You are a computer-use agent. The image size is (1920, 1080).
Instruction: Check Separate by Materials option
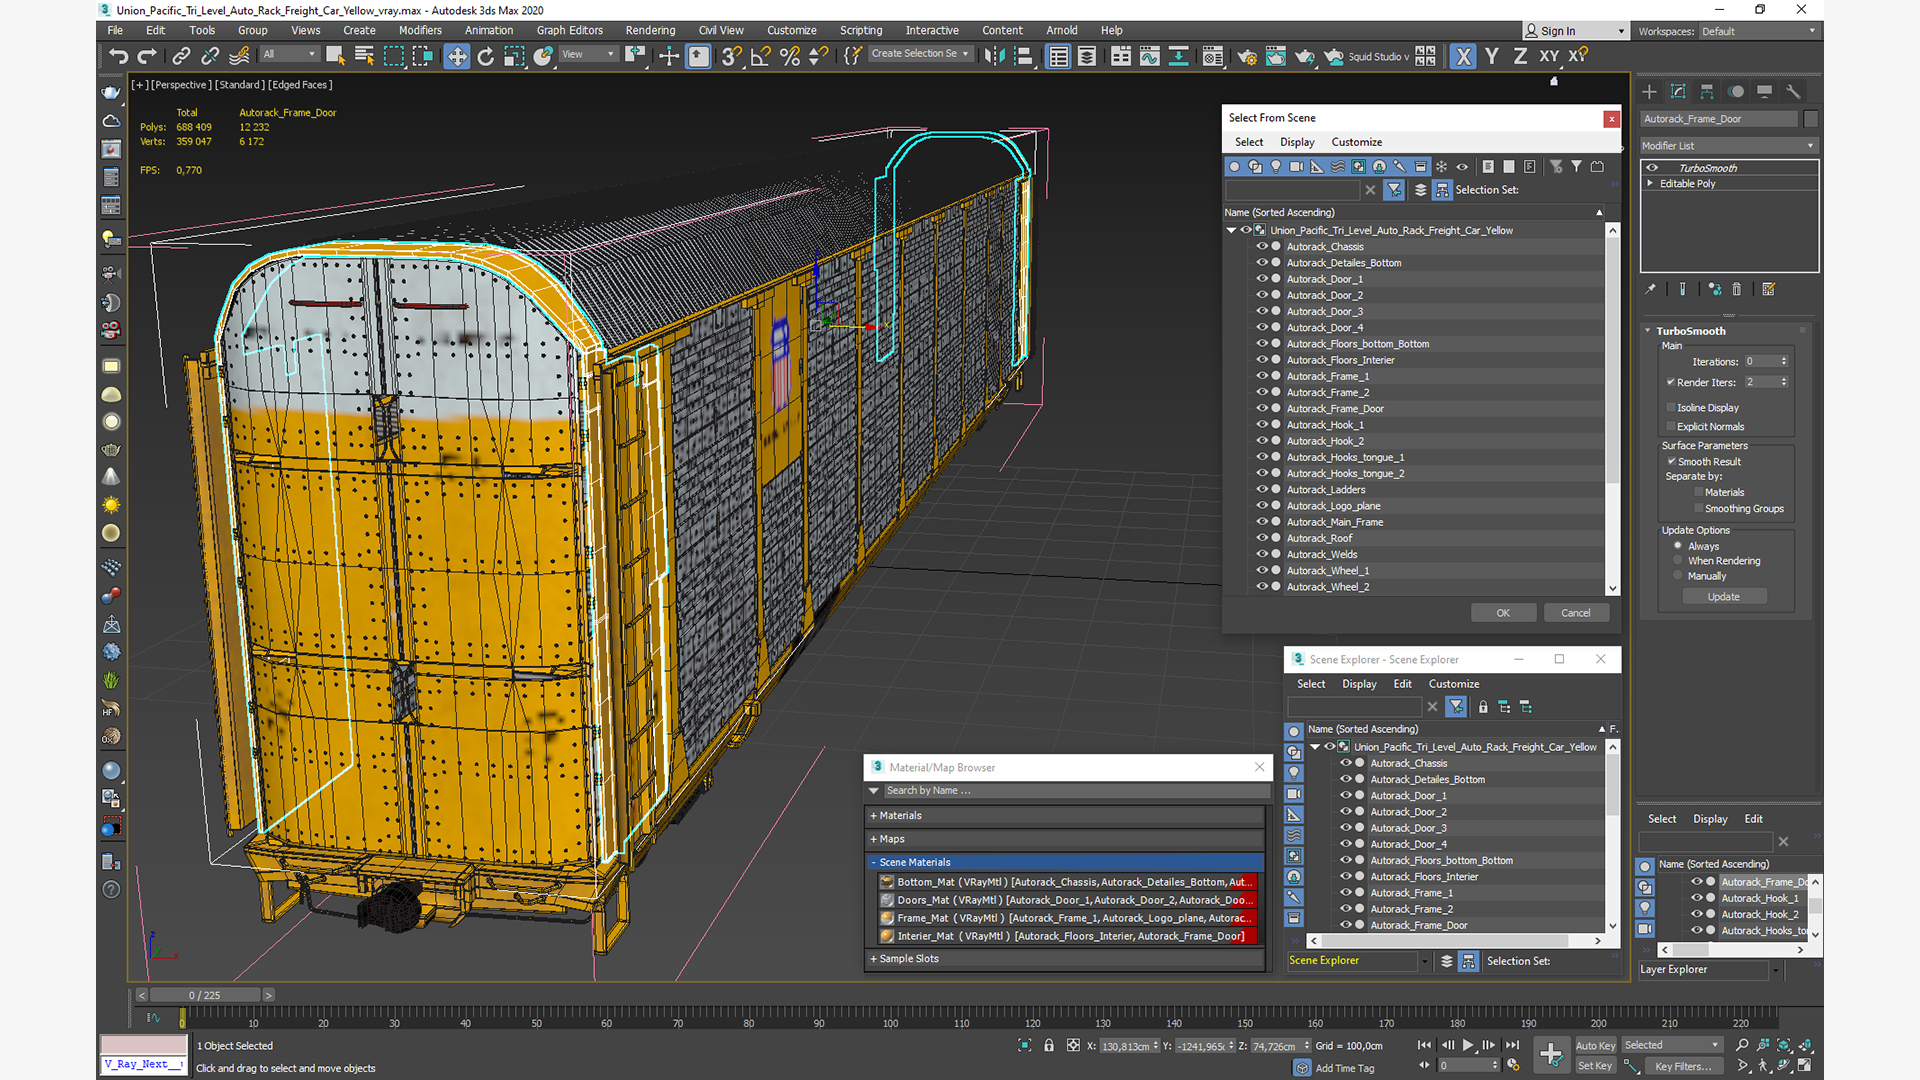pyautogui.click(x=1698, y=493)
